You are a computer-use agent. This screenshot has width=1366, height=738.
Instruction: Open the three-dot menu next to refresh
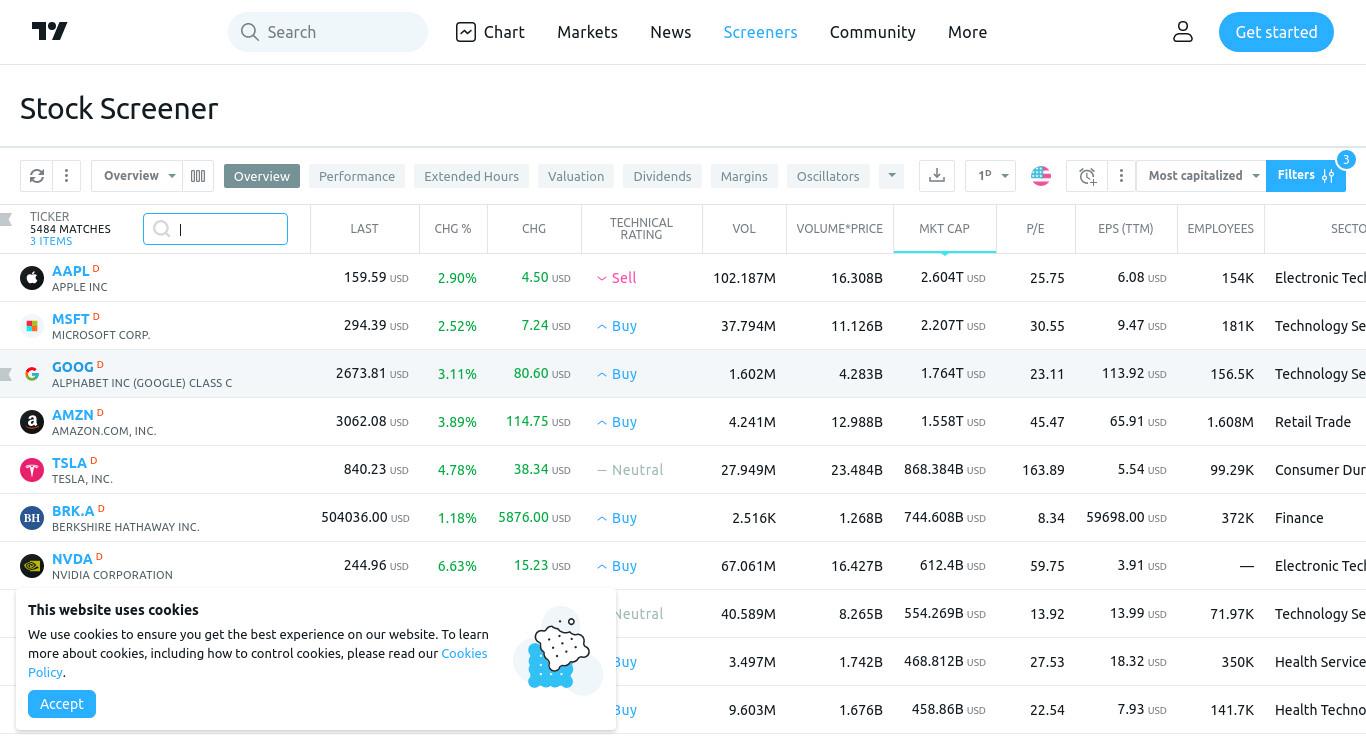[66, 176]
